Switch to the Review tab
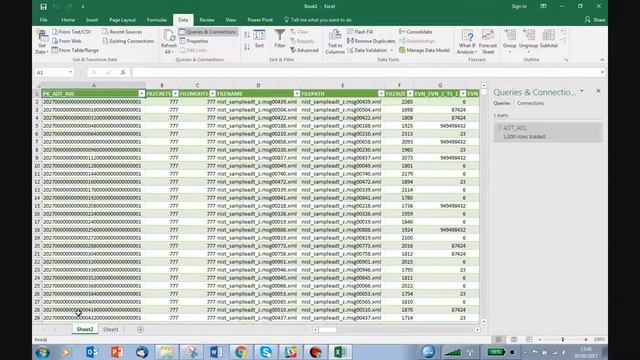 (x=207, y=20)
